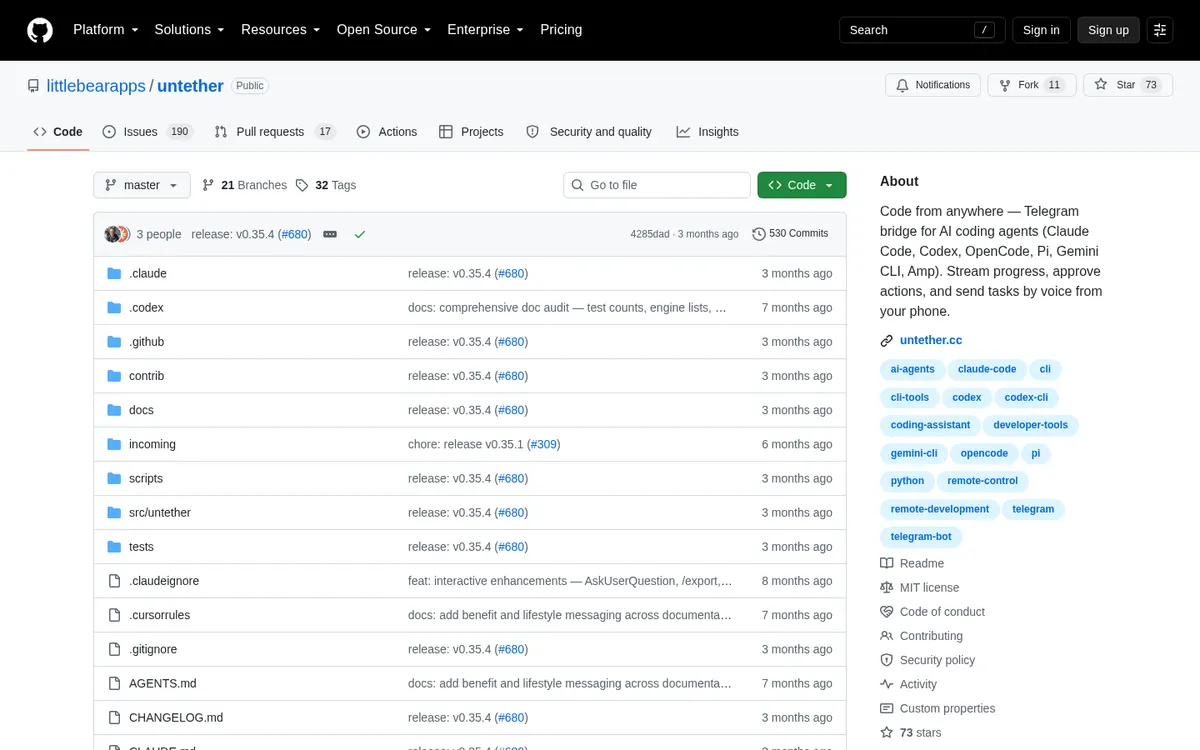The width and height of the screenshot is (1200, 750).
Task: Open the Actions tab
Action: coord(387,132)
